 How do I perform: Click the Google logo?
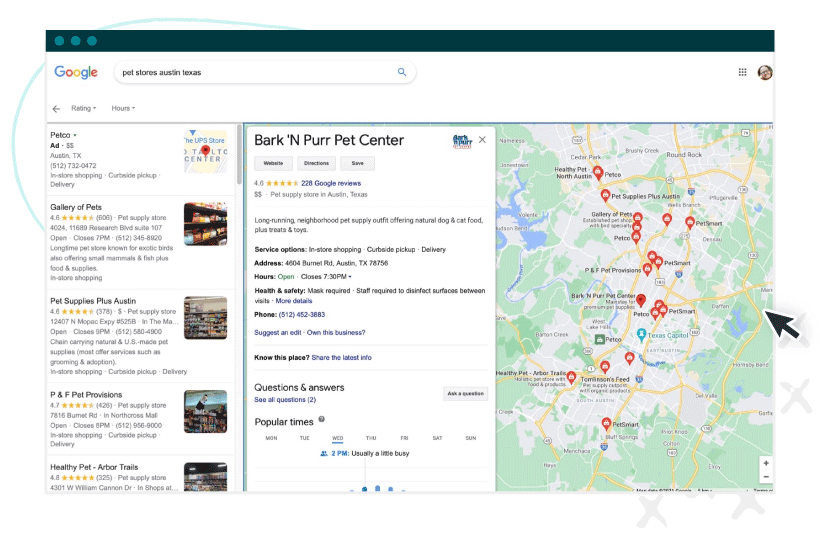coord(76,72)
